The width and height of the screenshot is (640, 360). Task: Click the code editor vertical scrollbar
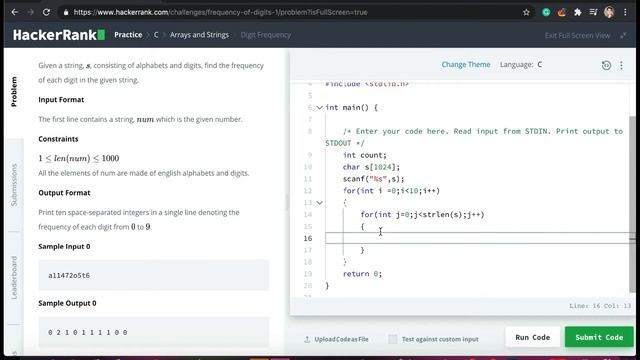click(632, 204)
